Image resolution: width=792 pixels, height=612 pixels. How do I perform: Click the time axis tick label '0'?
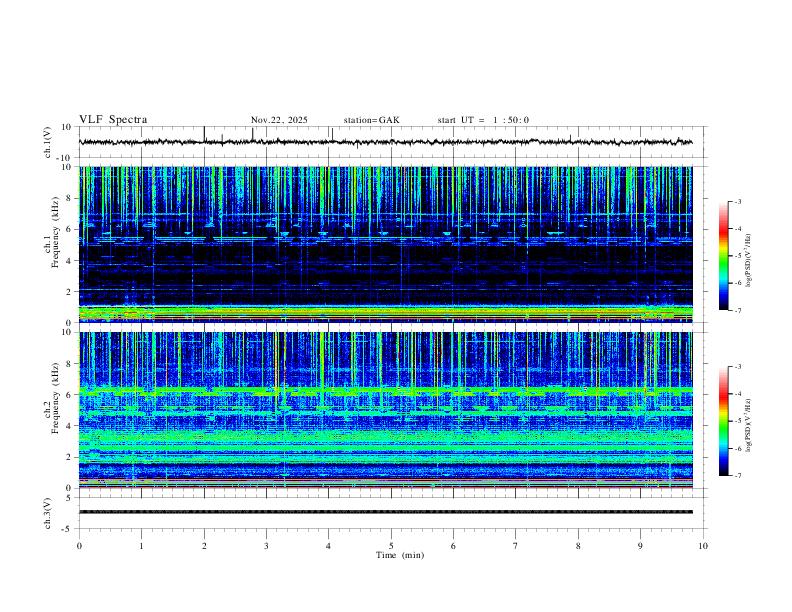click(x=79, y=546)
